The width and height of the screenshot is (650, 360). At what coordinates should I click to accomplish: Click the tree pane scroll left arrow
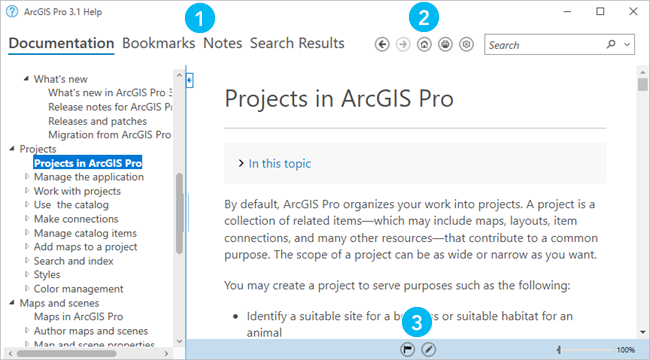10,353
